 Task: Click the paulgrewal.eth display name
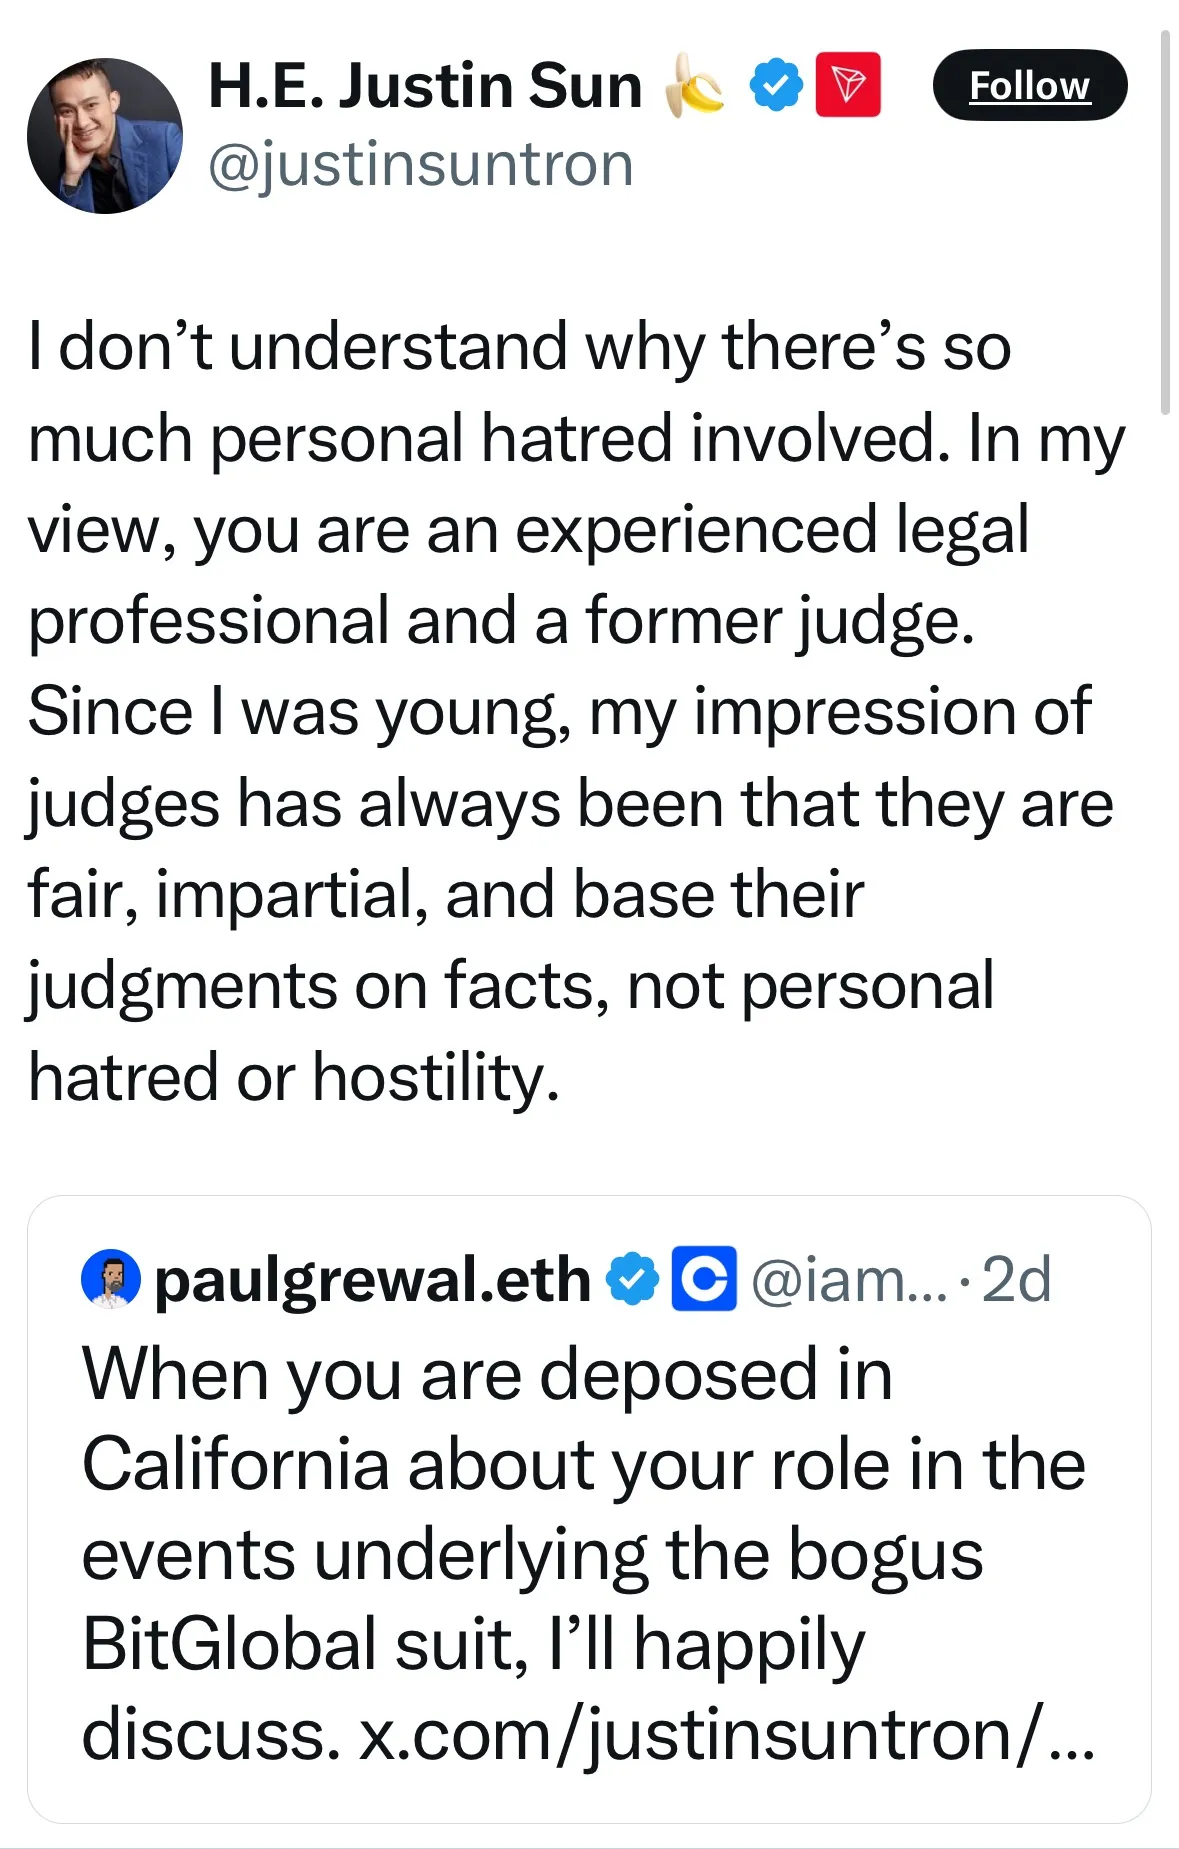pos(373,1280)
